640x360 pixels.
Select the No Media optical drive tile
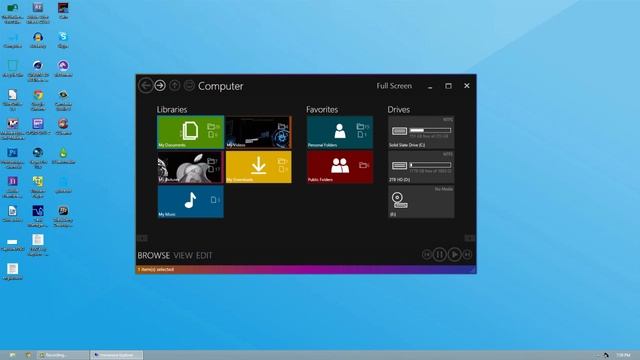[421, 202]
